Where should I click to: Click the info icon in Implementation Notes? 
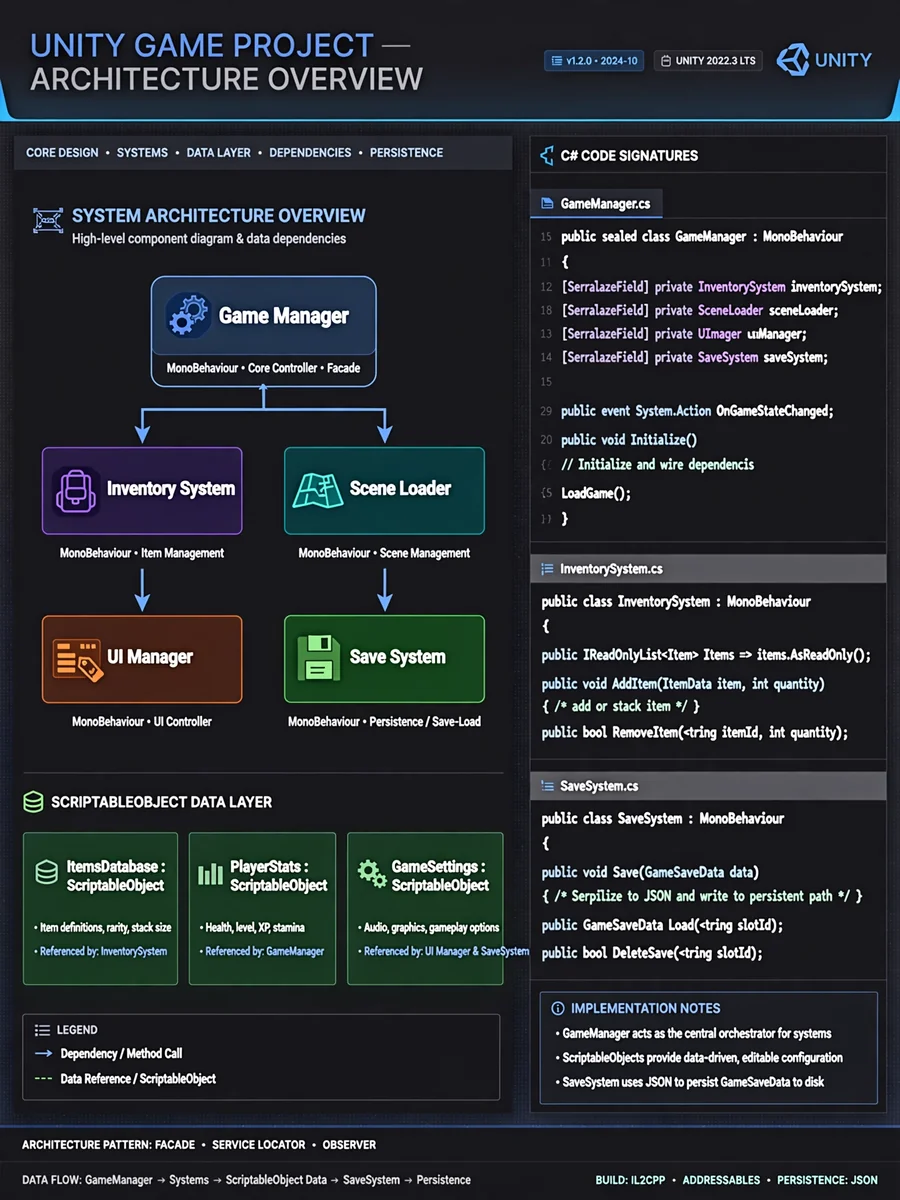click(557, 1008)
